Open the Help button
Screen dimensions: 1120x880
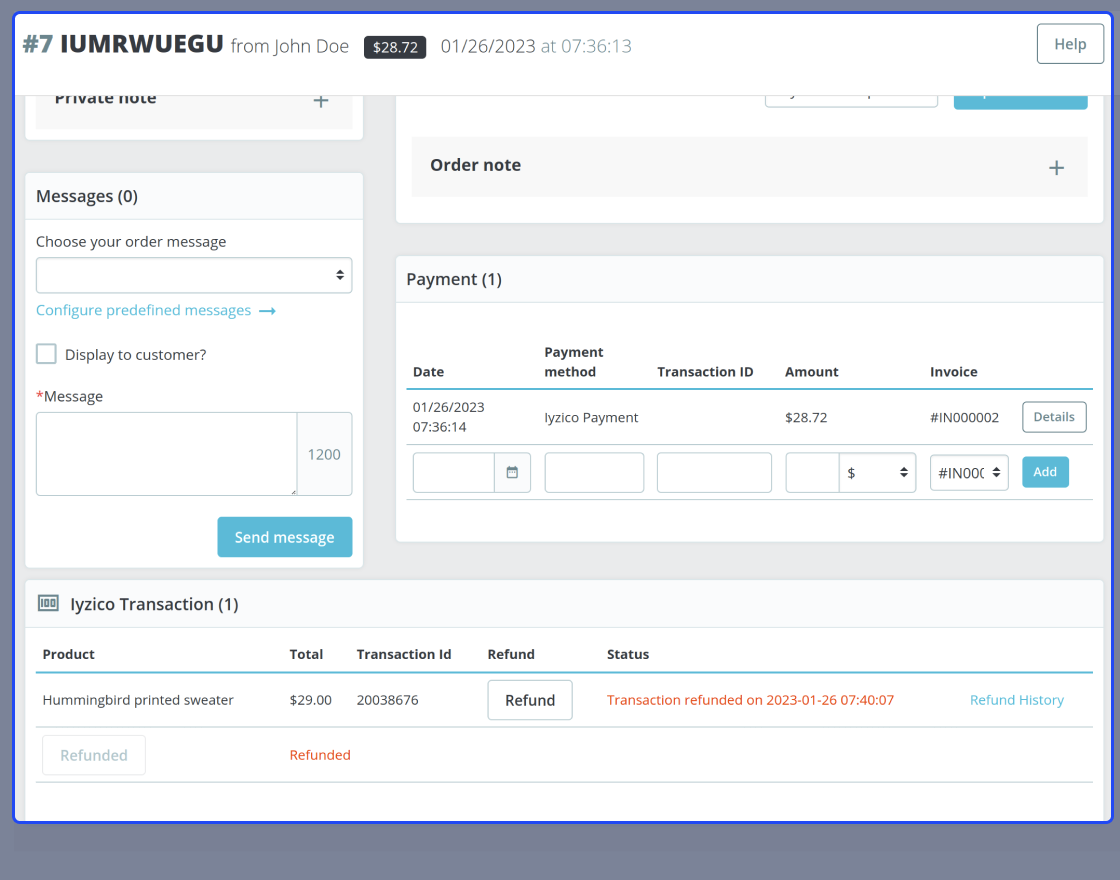[x=1069, y=44]
